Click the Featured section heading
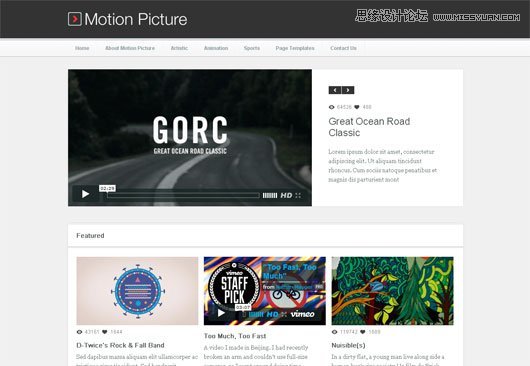The image size is (530, 366). point(90,236)
